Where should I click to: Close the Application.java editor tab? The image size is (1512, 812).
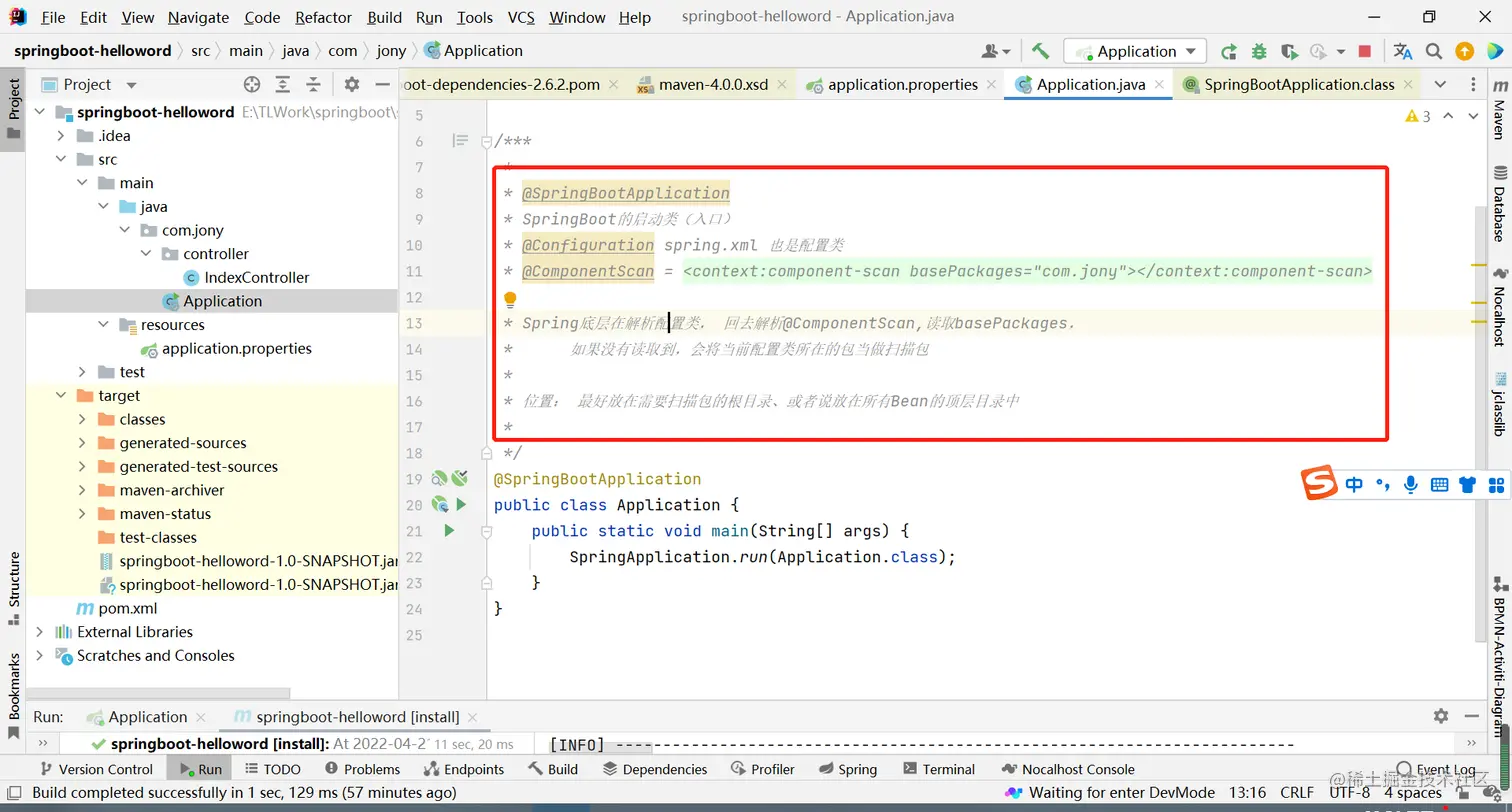(1160, 85)
